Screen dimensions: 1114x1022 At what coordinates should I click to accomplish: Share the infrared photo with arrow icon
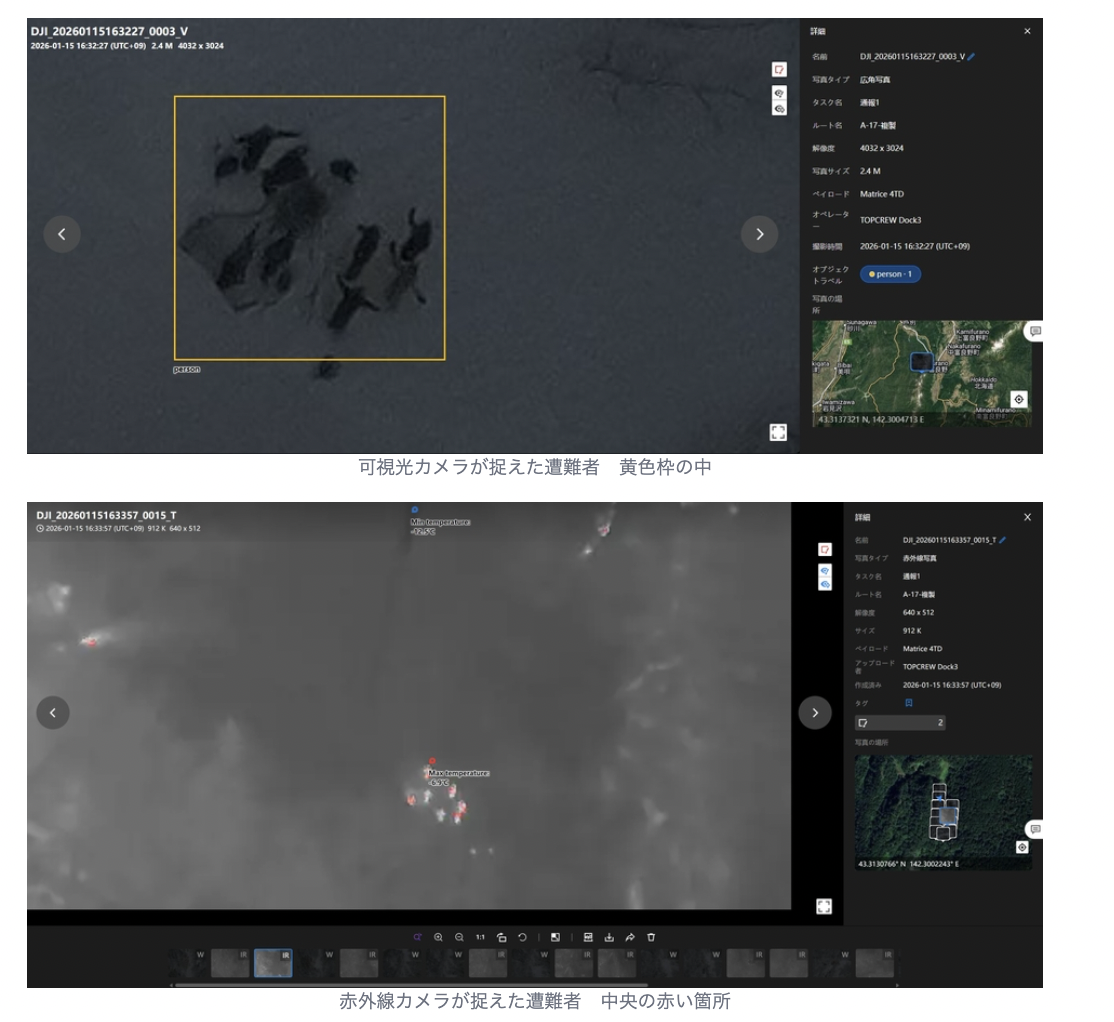coord(630,937)
